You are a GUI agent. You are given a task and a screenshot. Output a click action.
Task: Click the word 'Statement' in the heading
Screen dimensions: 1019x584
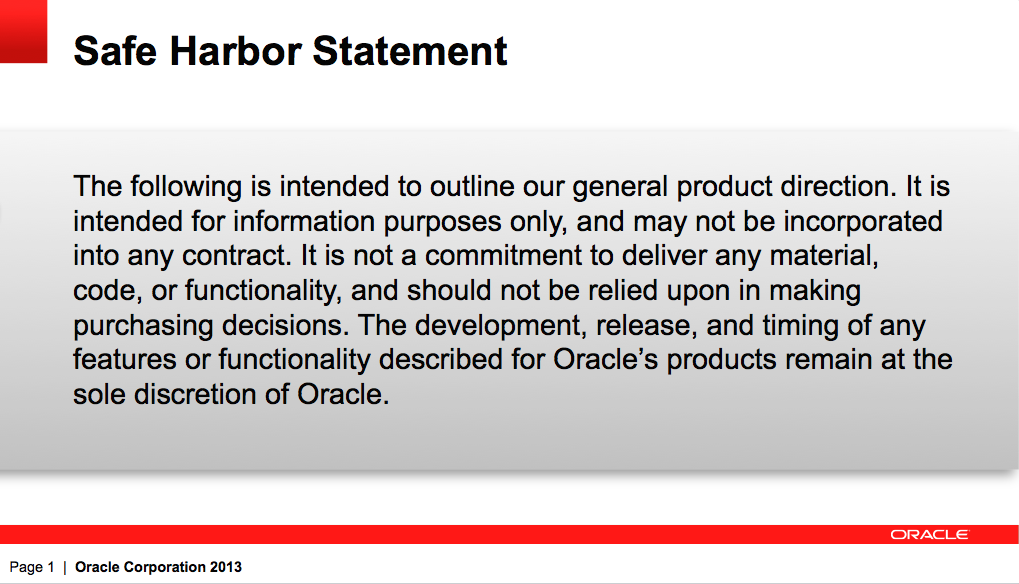click(x=410, y=51)
